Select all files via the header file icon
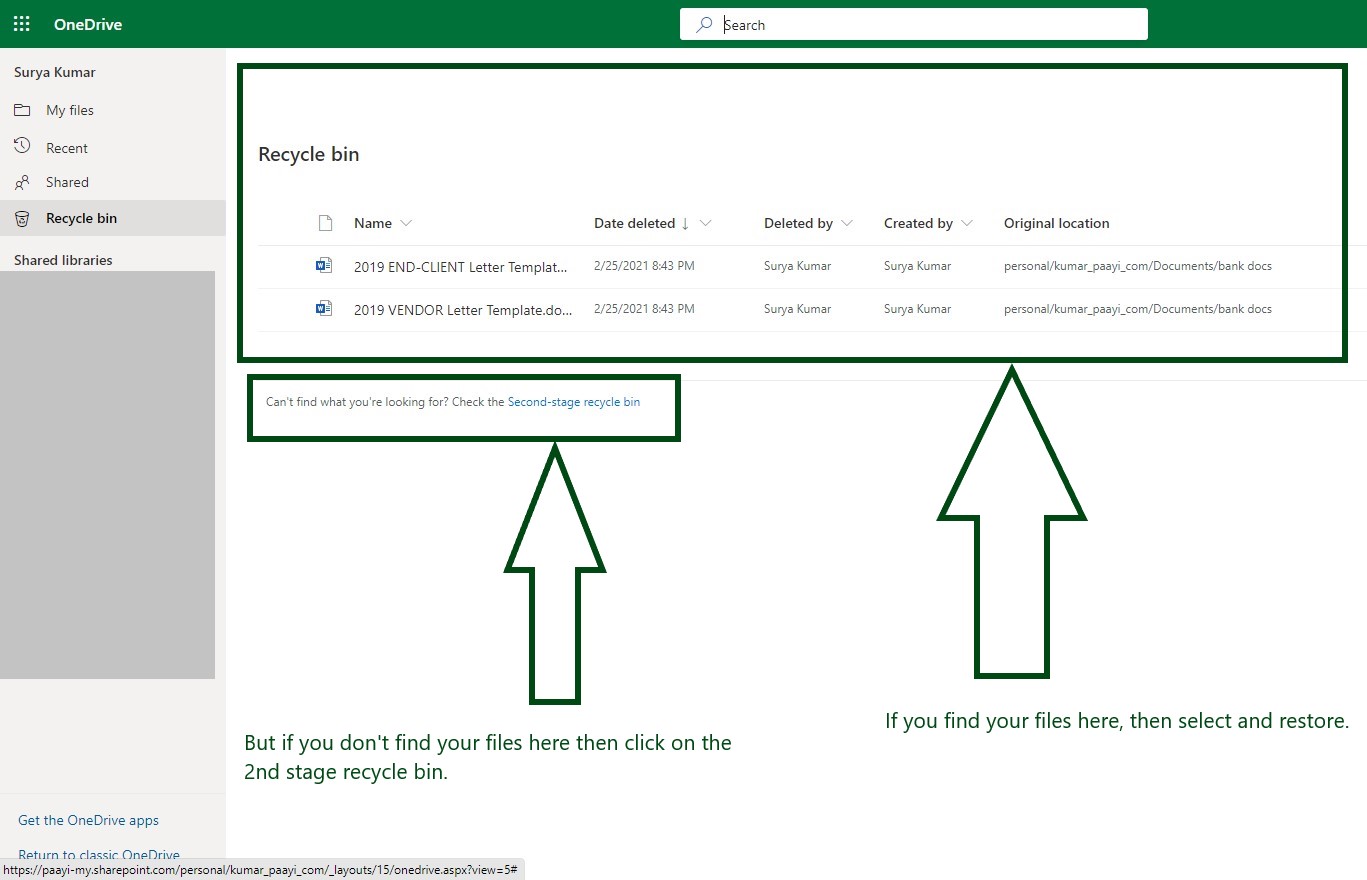This screenshot has height=880, width=1367. click(325, 222)
